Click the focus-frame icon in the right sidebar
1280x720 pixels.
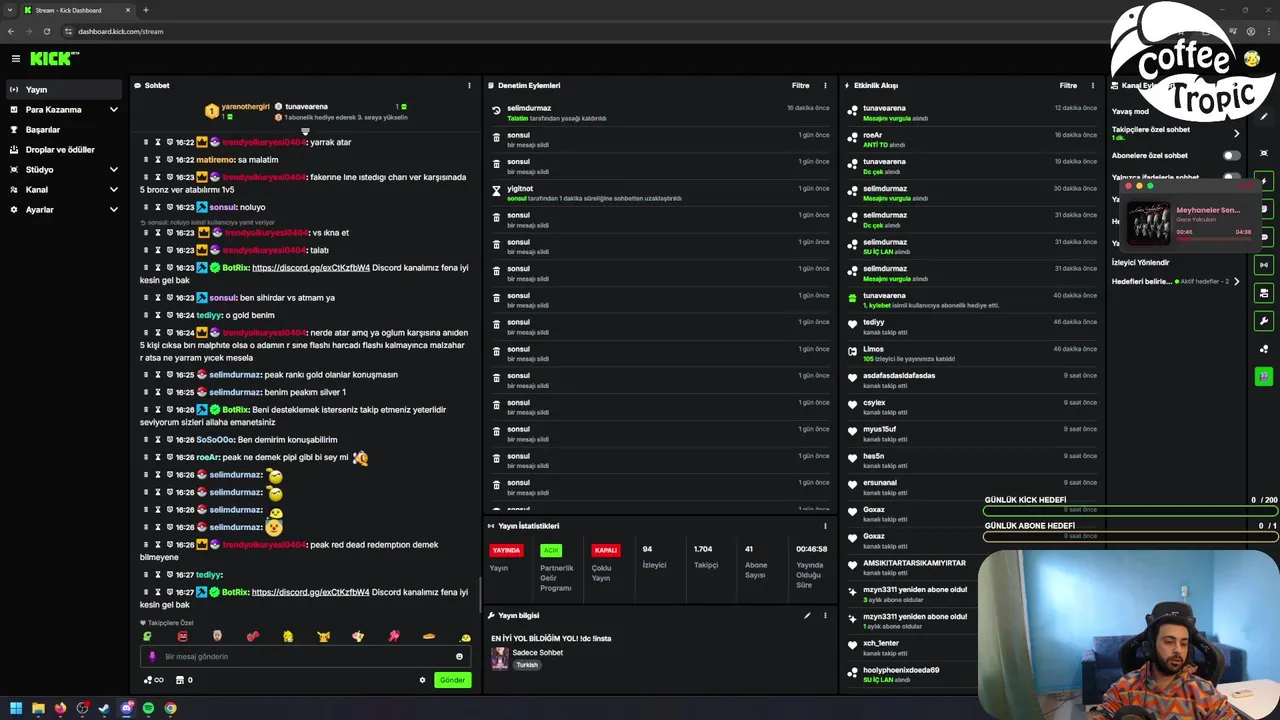point(1264,153)
